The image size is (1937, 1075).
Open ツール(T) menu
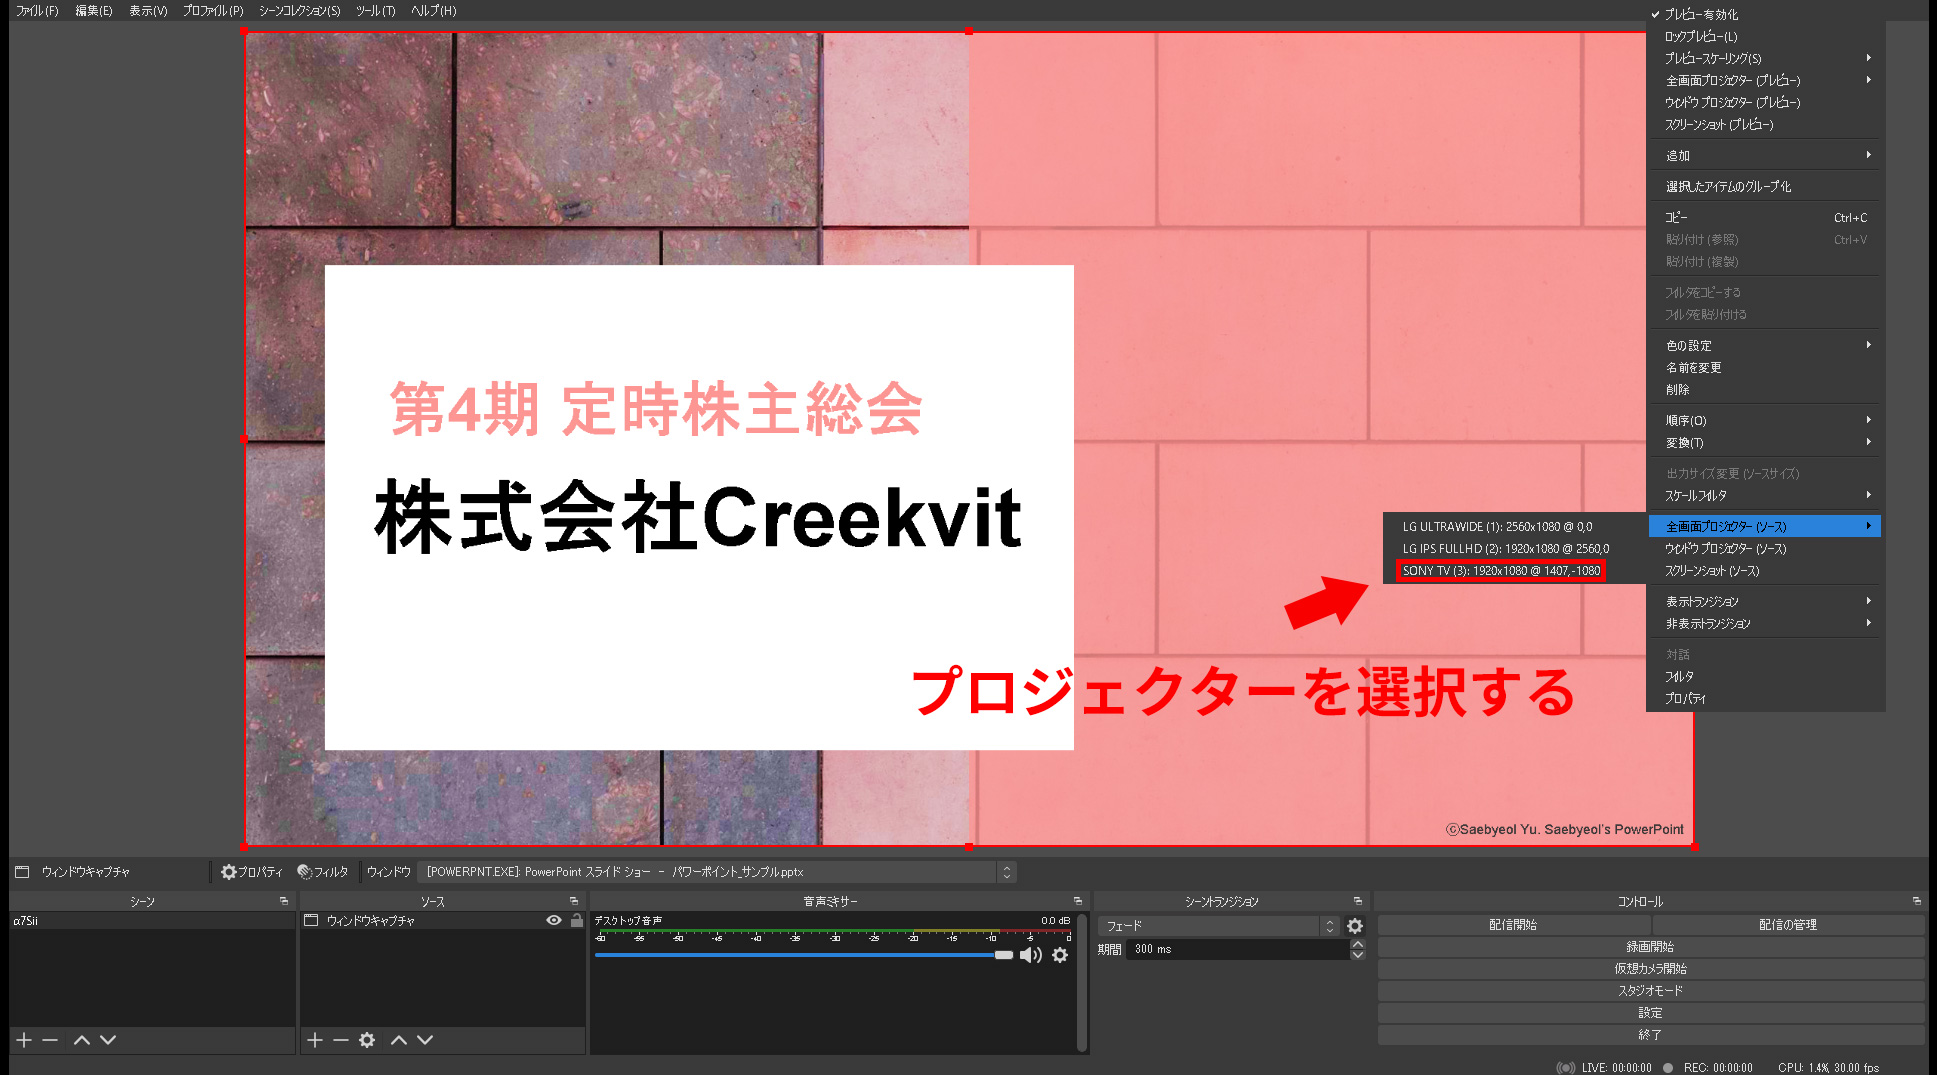click(376, 10)
